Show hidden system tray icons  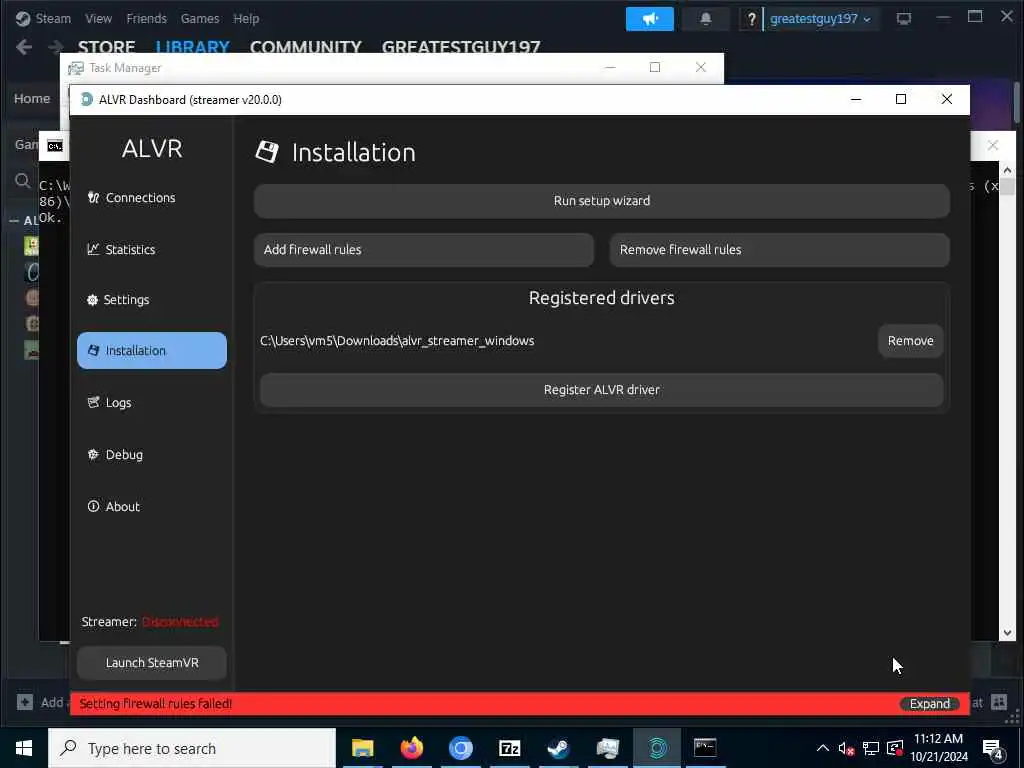tap(823, 748)
